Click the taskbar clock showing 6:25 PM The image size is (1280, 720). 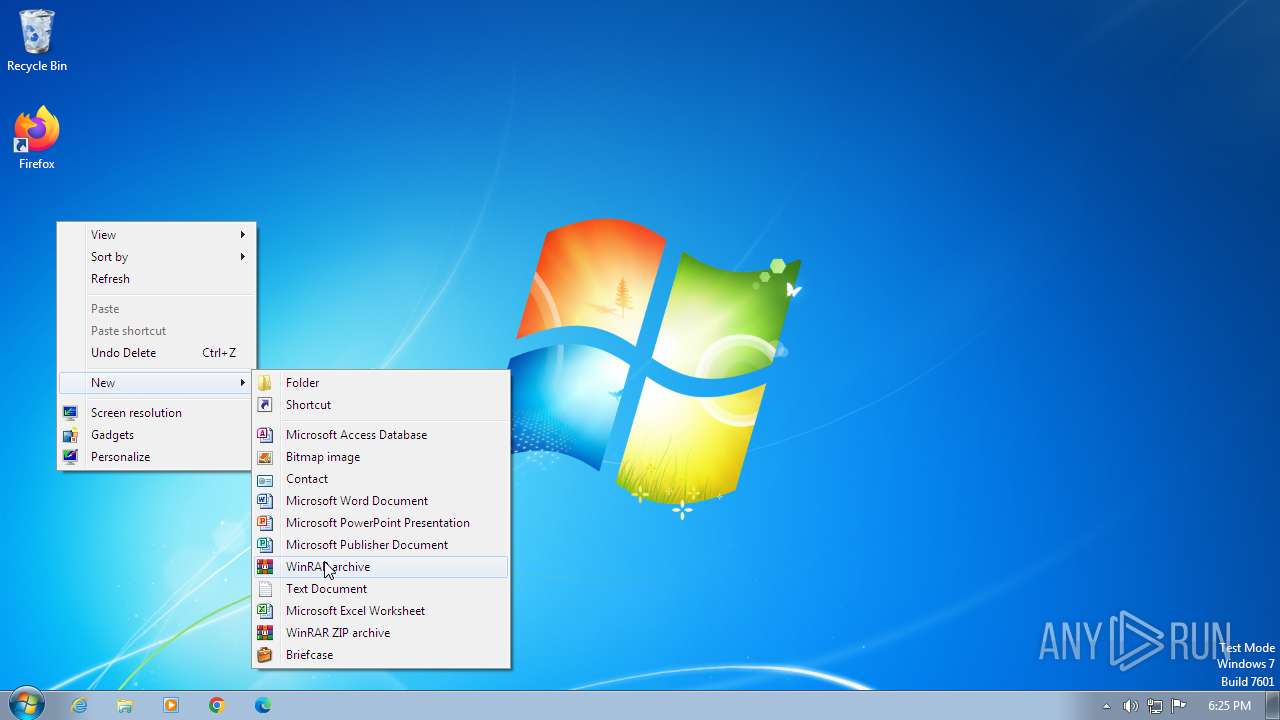(1229, 706)
